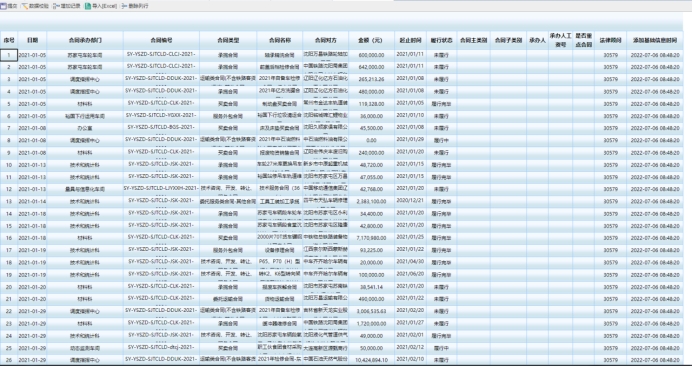Sort by the 日期 column header
693x367 pixels.
point(32,40)
